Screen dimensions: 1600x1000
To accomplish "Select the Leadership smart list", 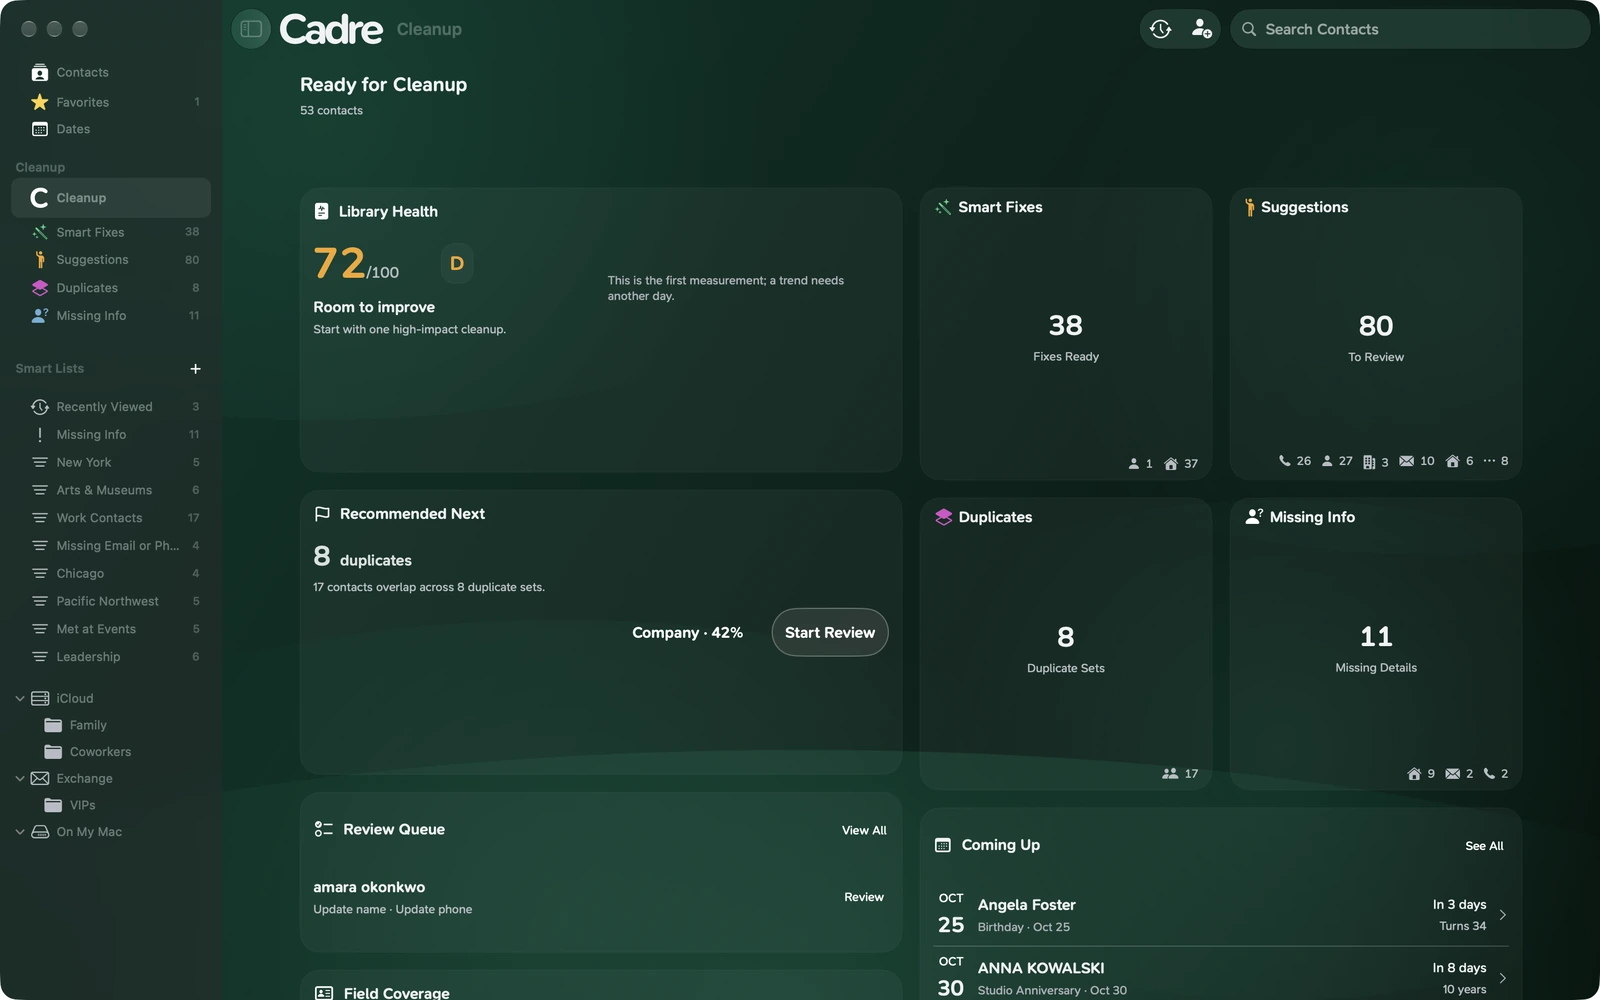I will tap(111, 657).
